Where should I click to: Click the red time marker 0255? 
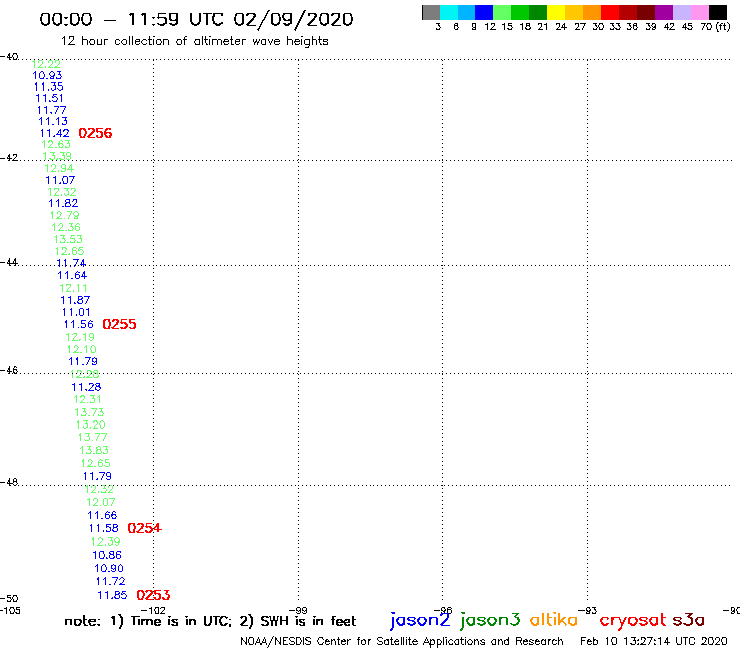coord(119,324)
